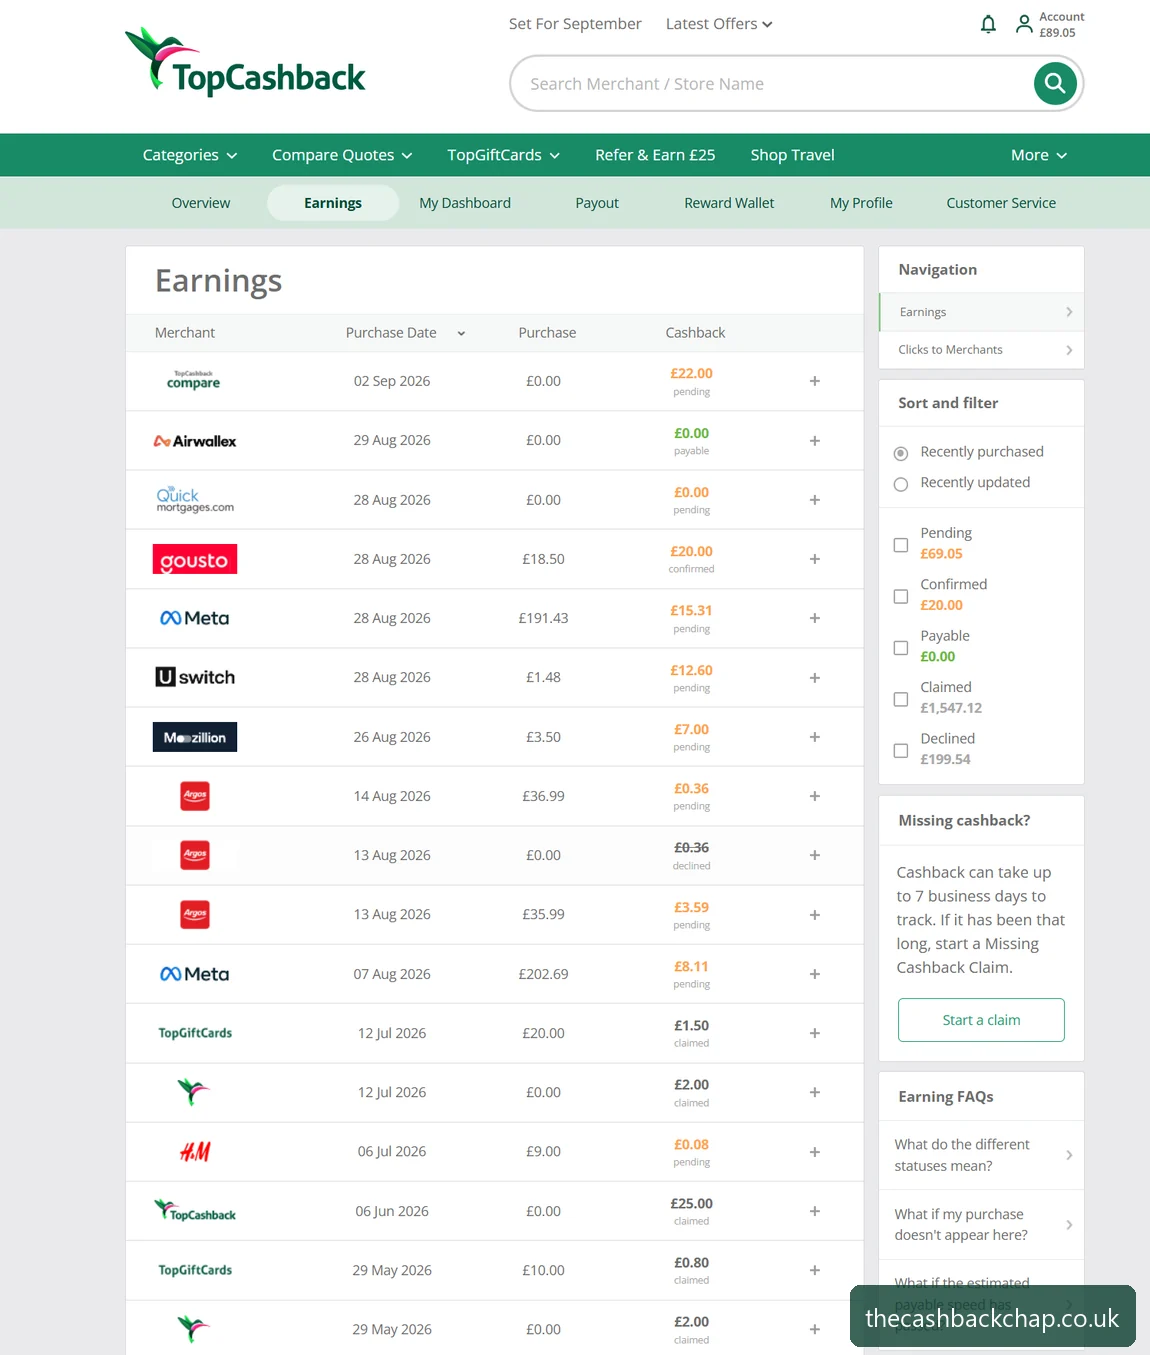Open the Quick mortgages merchant logo
1150x1355 pixels.
click(195, 500)
